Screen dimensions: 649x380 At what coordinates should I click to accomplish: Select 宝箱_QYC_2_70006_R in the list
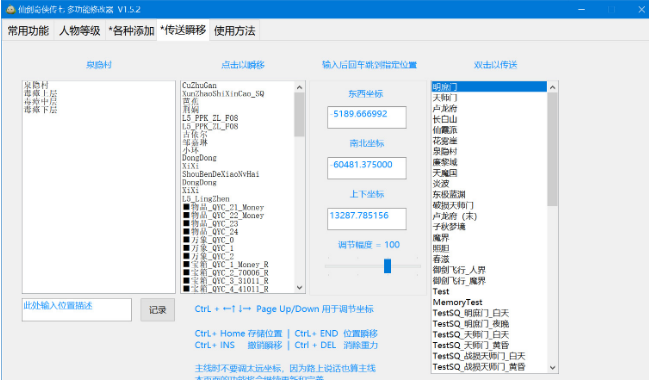[226, 272]
